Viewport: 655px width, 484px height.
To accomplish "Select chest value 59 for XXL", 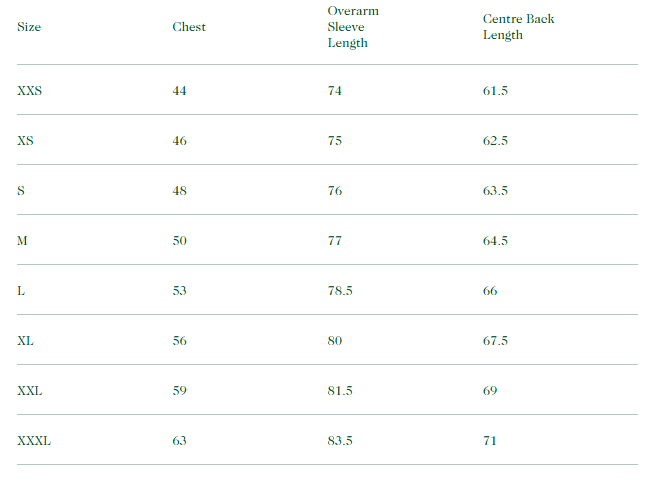I will click(x=180, y=391).
